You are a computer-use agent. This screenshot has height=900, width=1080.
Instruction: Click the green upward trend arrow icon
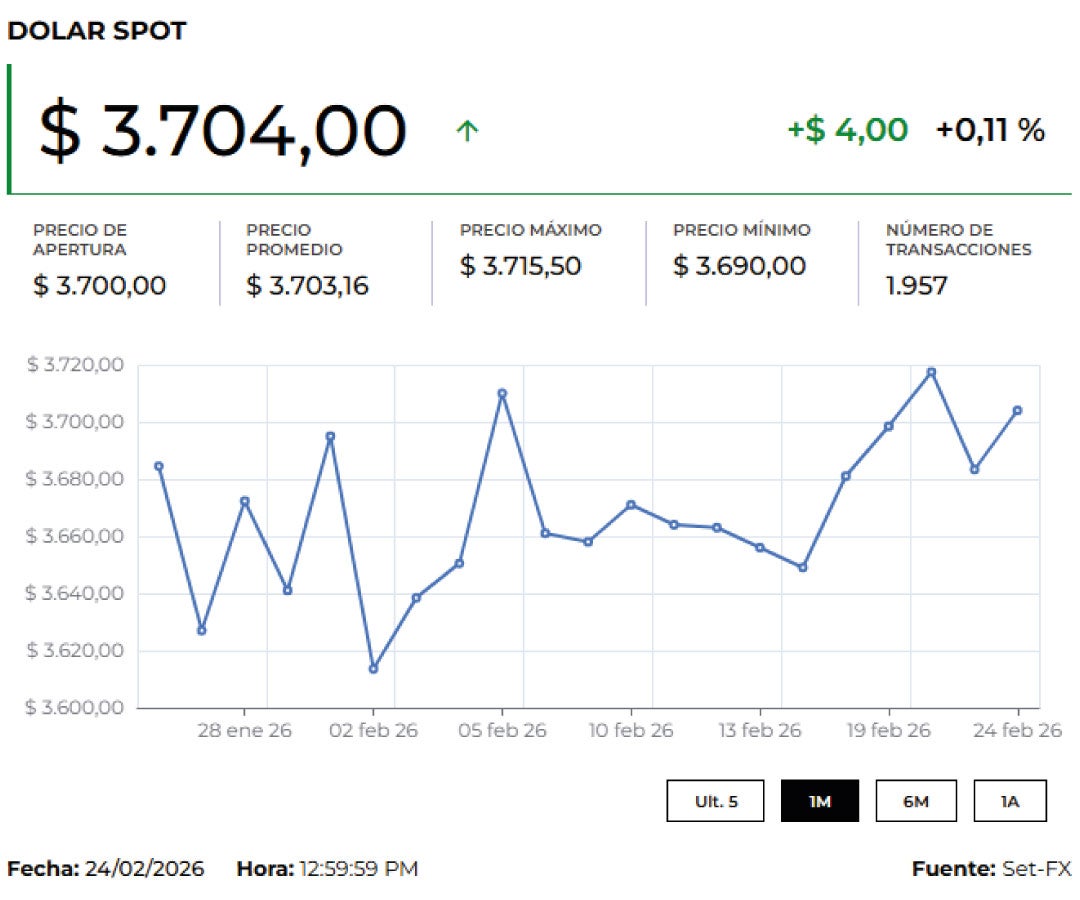tap(467, 130)
